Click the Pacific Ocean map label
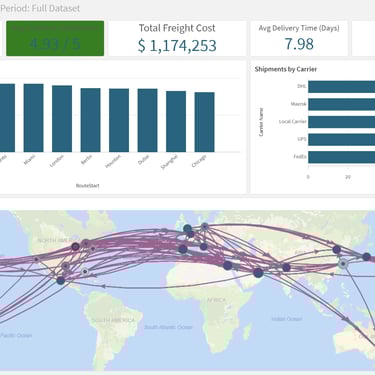 click(x=16, y=335)
